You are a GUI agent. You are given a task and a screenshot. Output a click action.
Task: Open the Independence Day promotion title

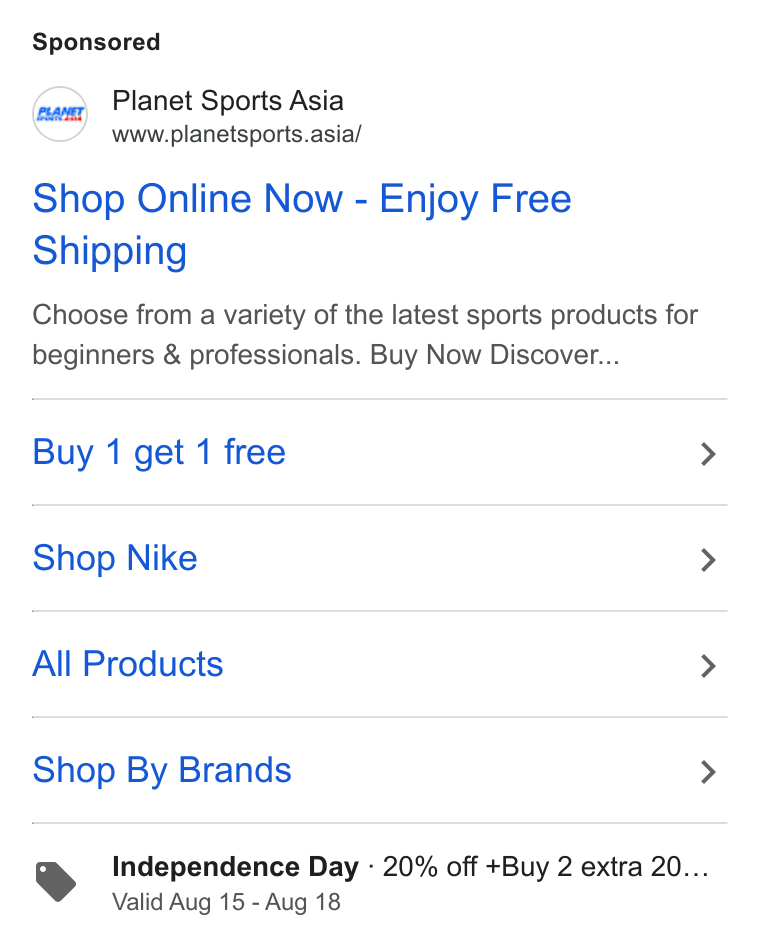235,867
